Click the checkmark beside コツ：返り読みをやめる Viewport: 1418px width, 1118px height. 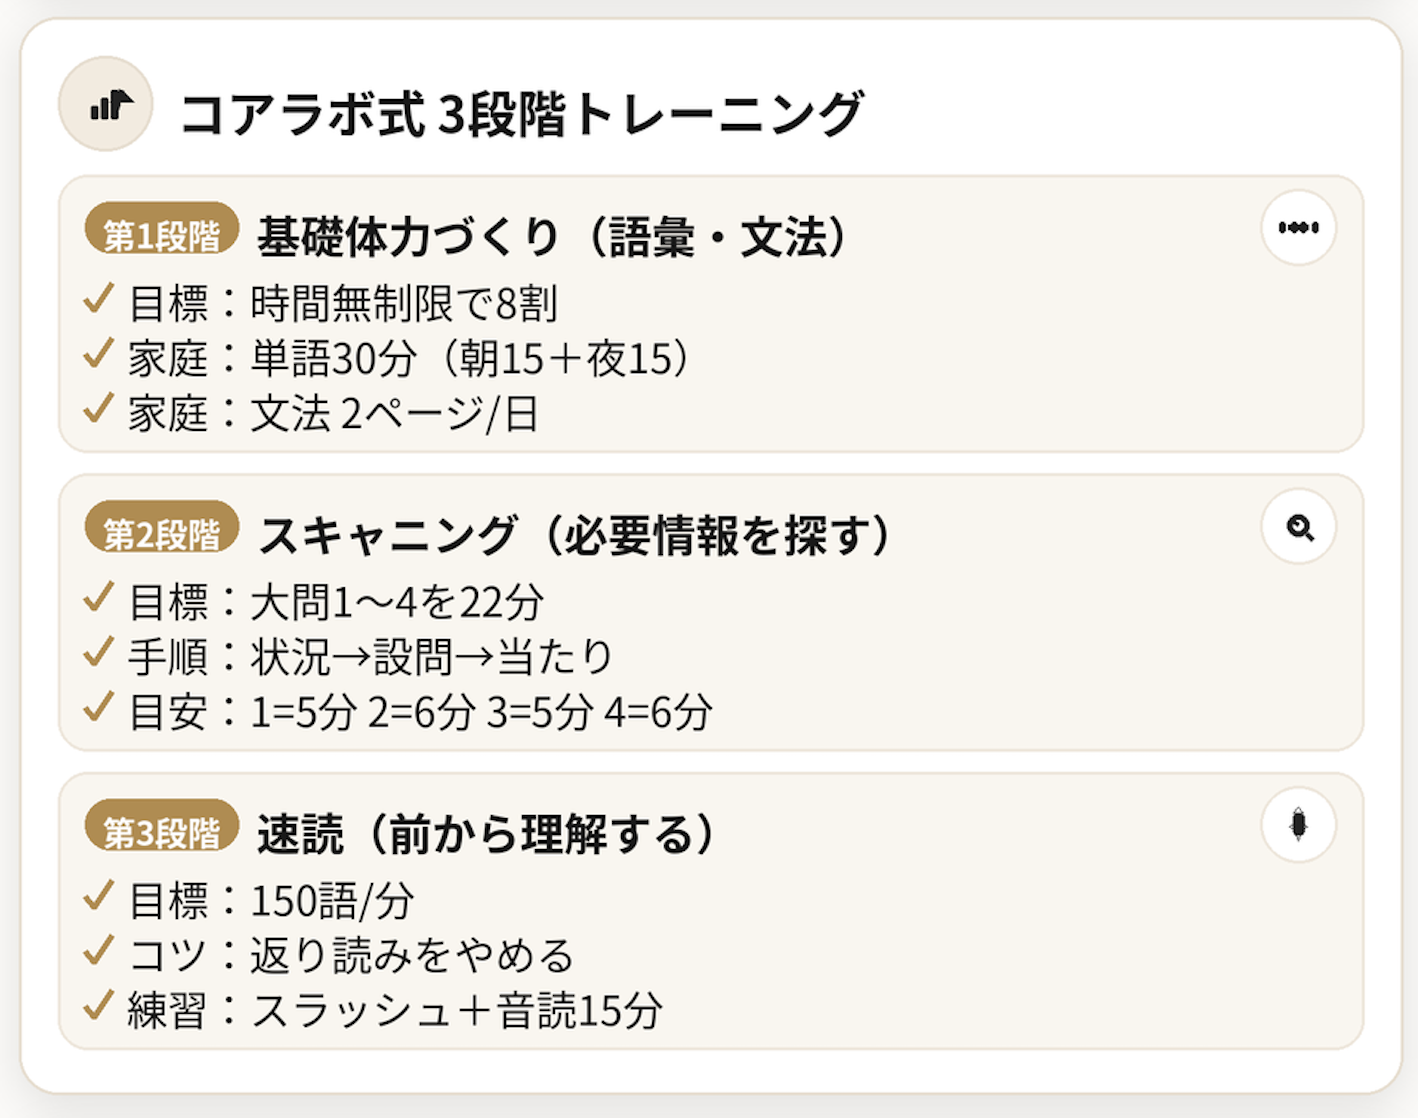[x=98, y=951]
